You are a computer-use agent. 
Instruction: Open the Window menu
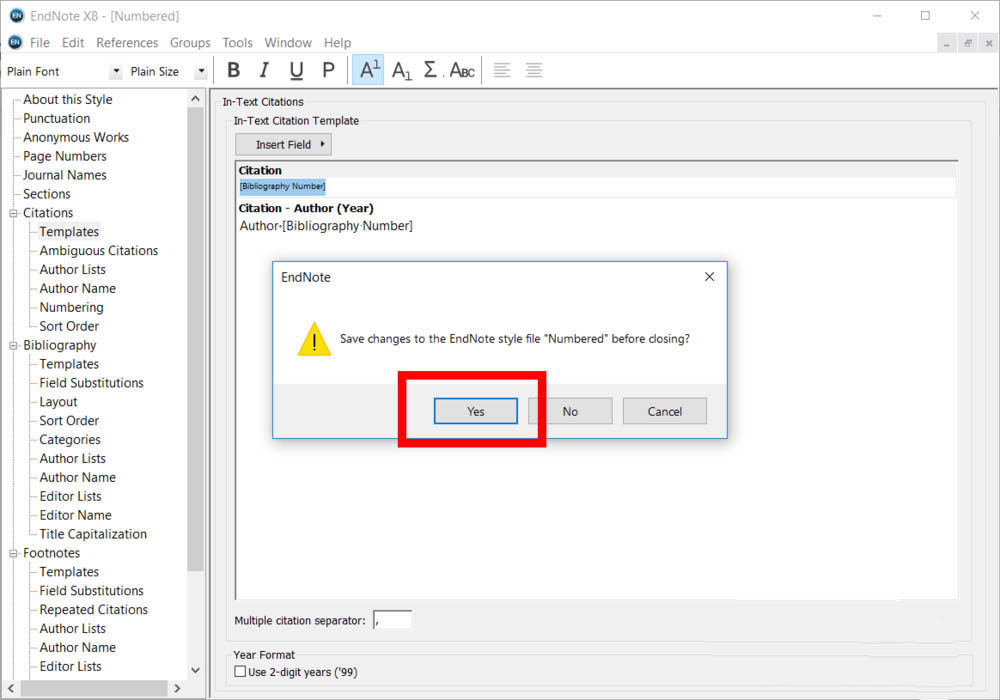pos(288,43)
